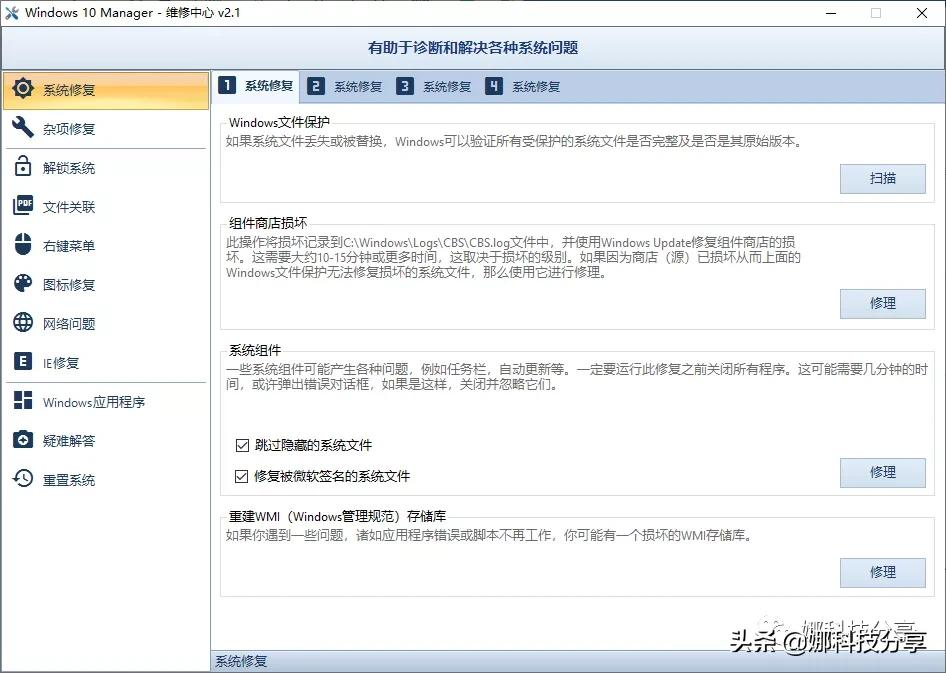Click 修理 button for 重建WMI存储库
The height and width of the screenshot is (673, 946).
tap(883, 573)
